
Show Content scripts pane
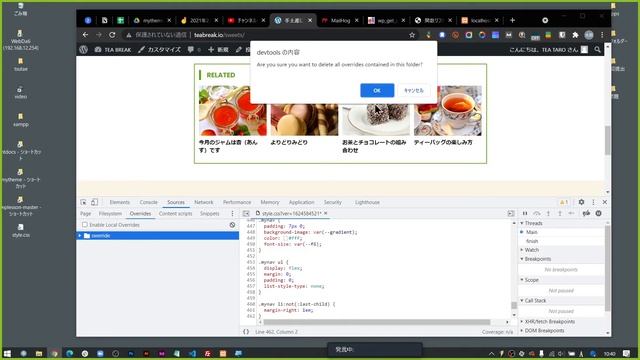[176, 214]
